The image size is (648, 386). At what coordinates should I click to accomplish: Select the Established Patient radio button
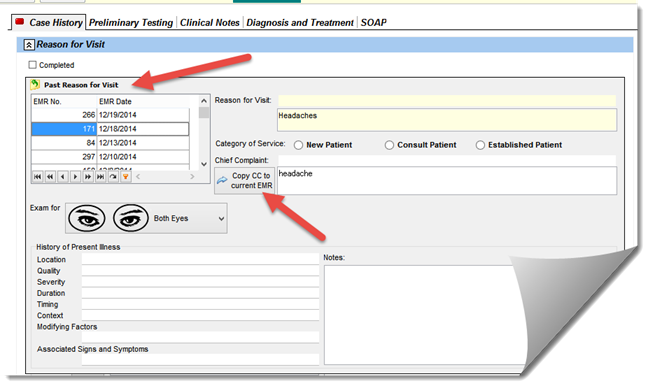click(x=480, y=145)
